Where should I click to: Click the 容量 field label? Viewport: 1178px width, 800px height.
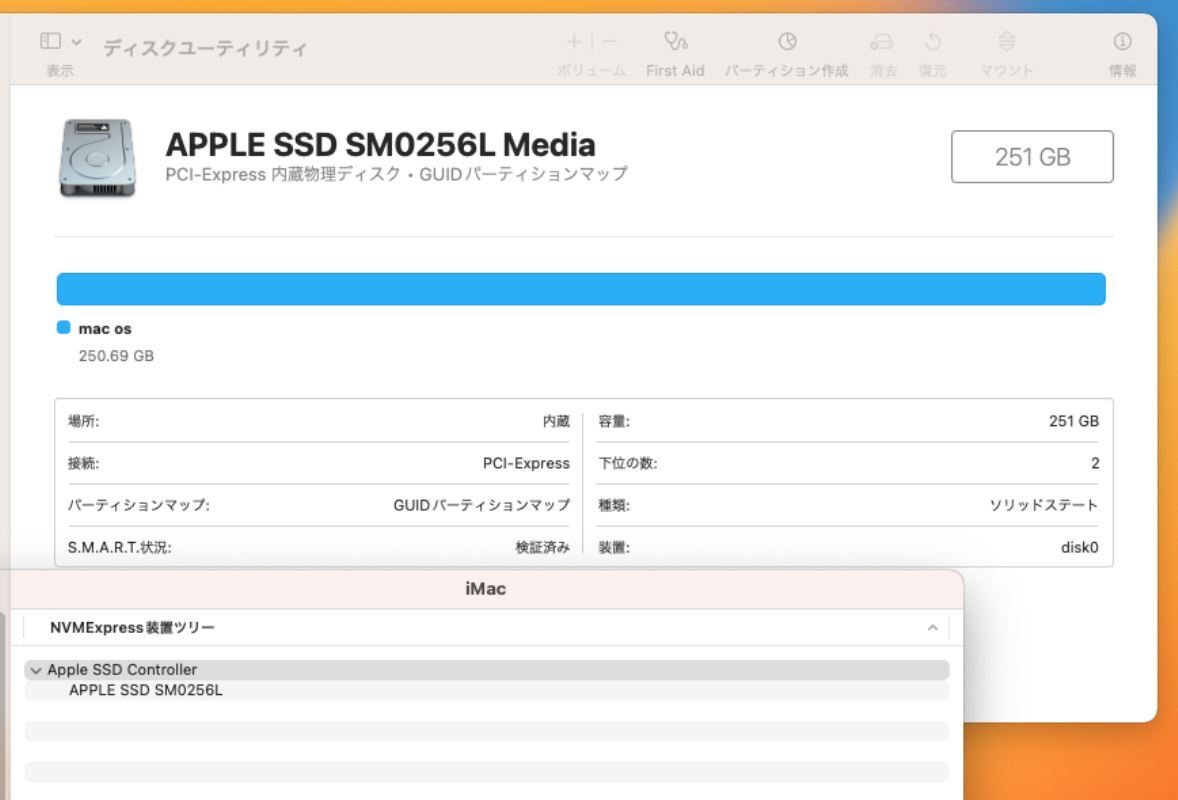[614, 421]
